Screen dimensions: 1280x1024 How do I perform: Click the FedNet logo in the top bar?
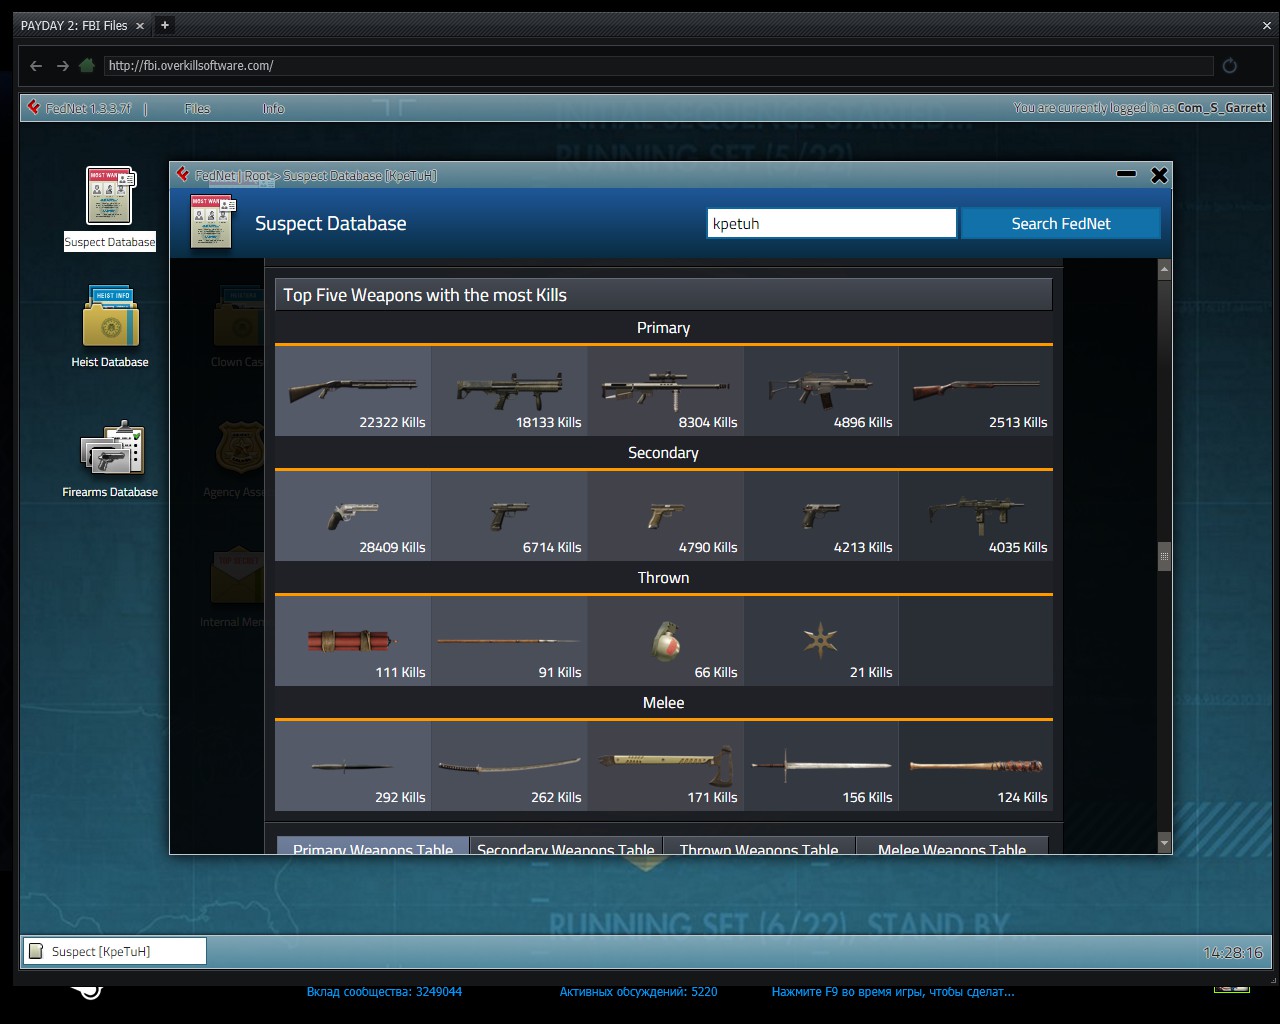[x=34, y=108]
